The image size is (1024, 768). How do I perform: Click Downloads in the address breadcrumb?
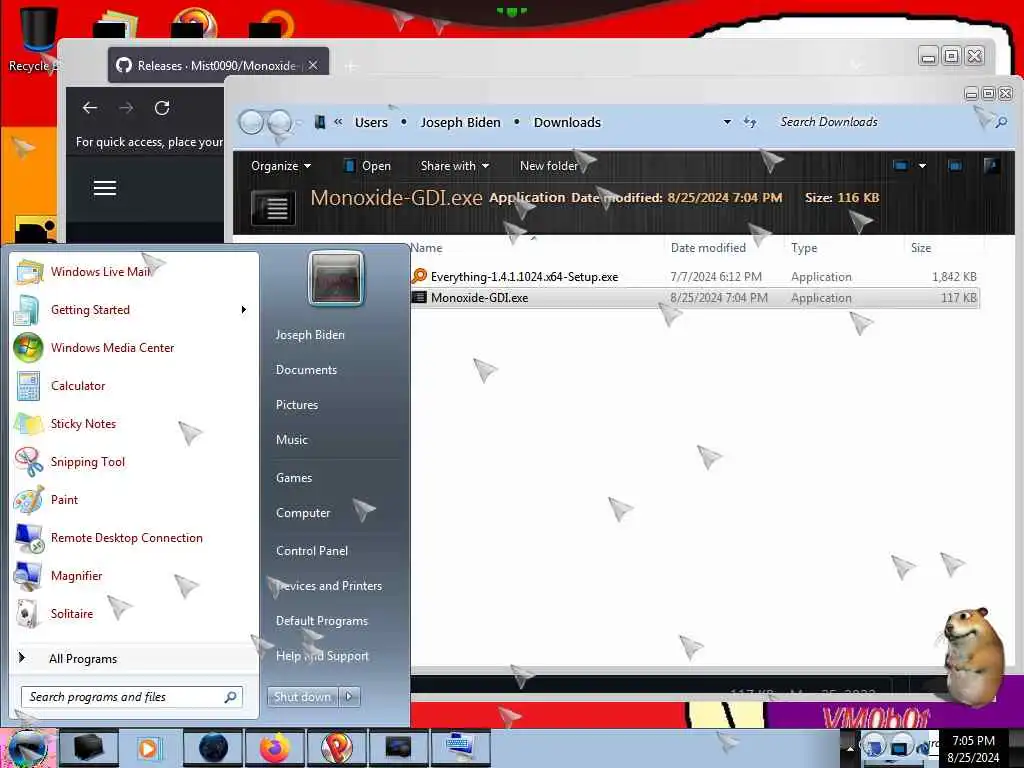pyautogui.click(x=567, y=122)
